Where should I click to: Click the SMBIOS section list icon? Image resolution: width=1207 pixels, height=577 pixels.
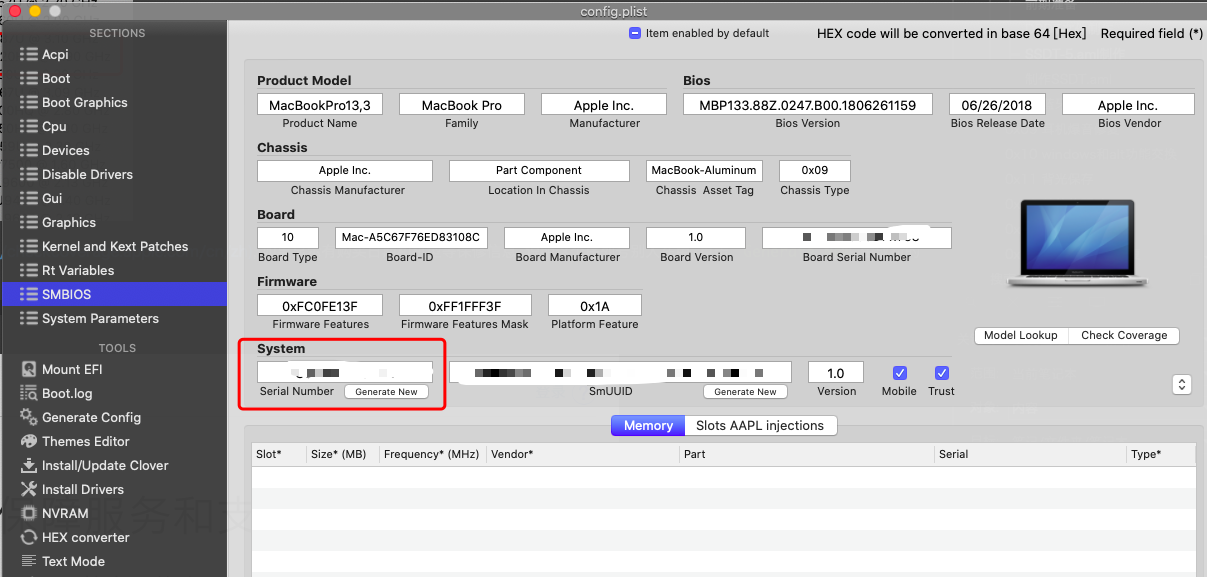(28, 294)
